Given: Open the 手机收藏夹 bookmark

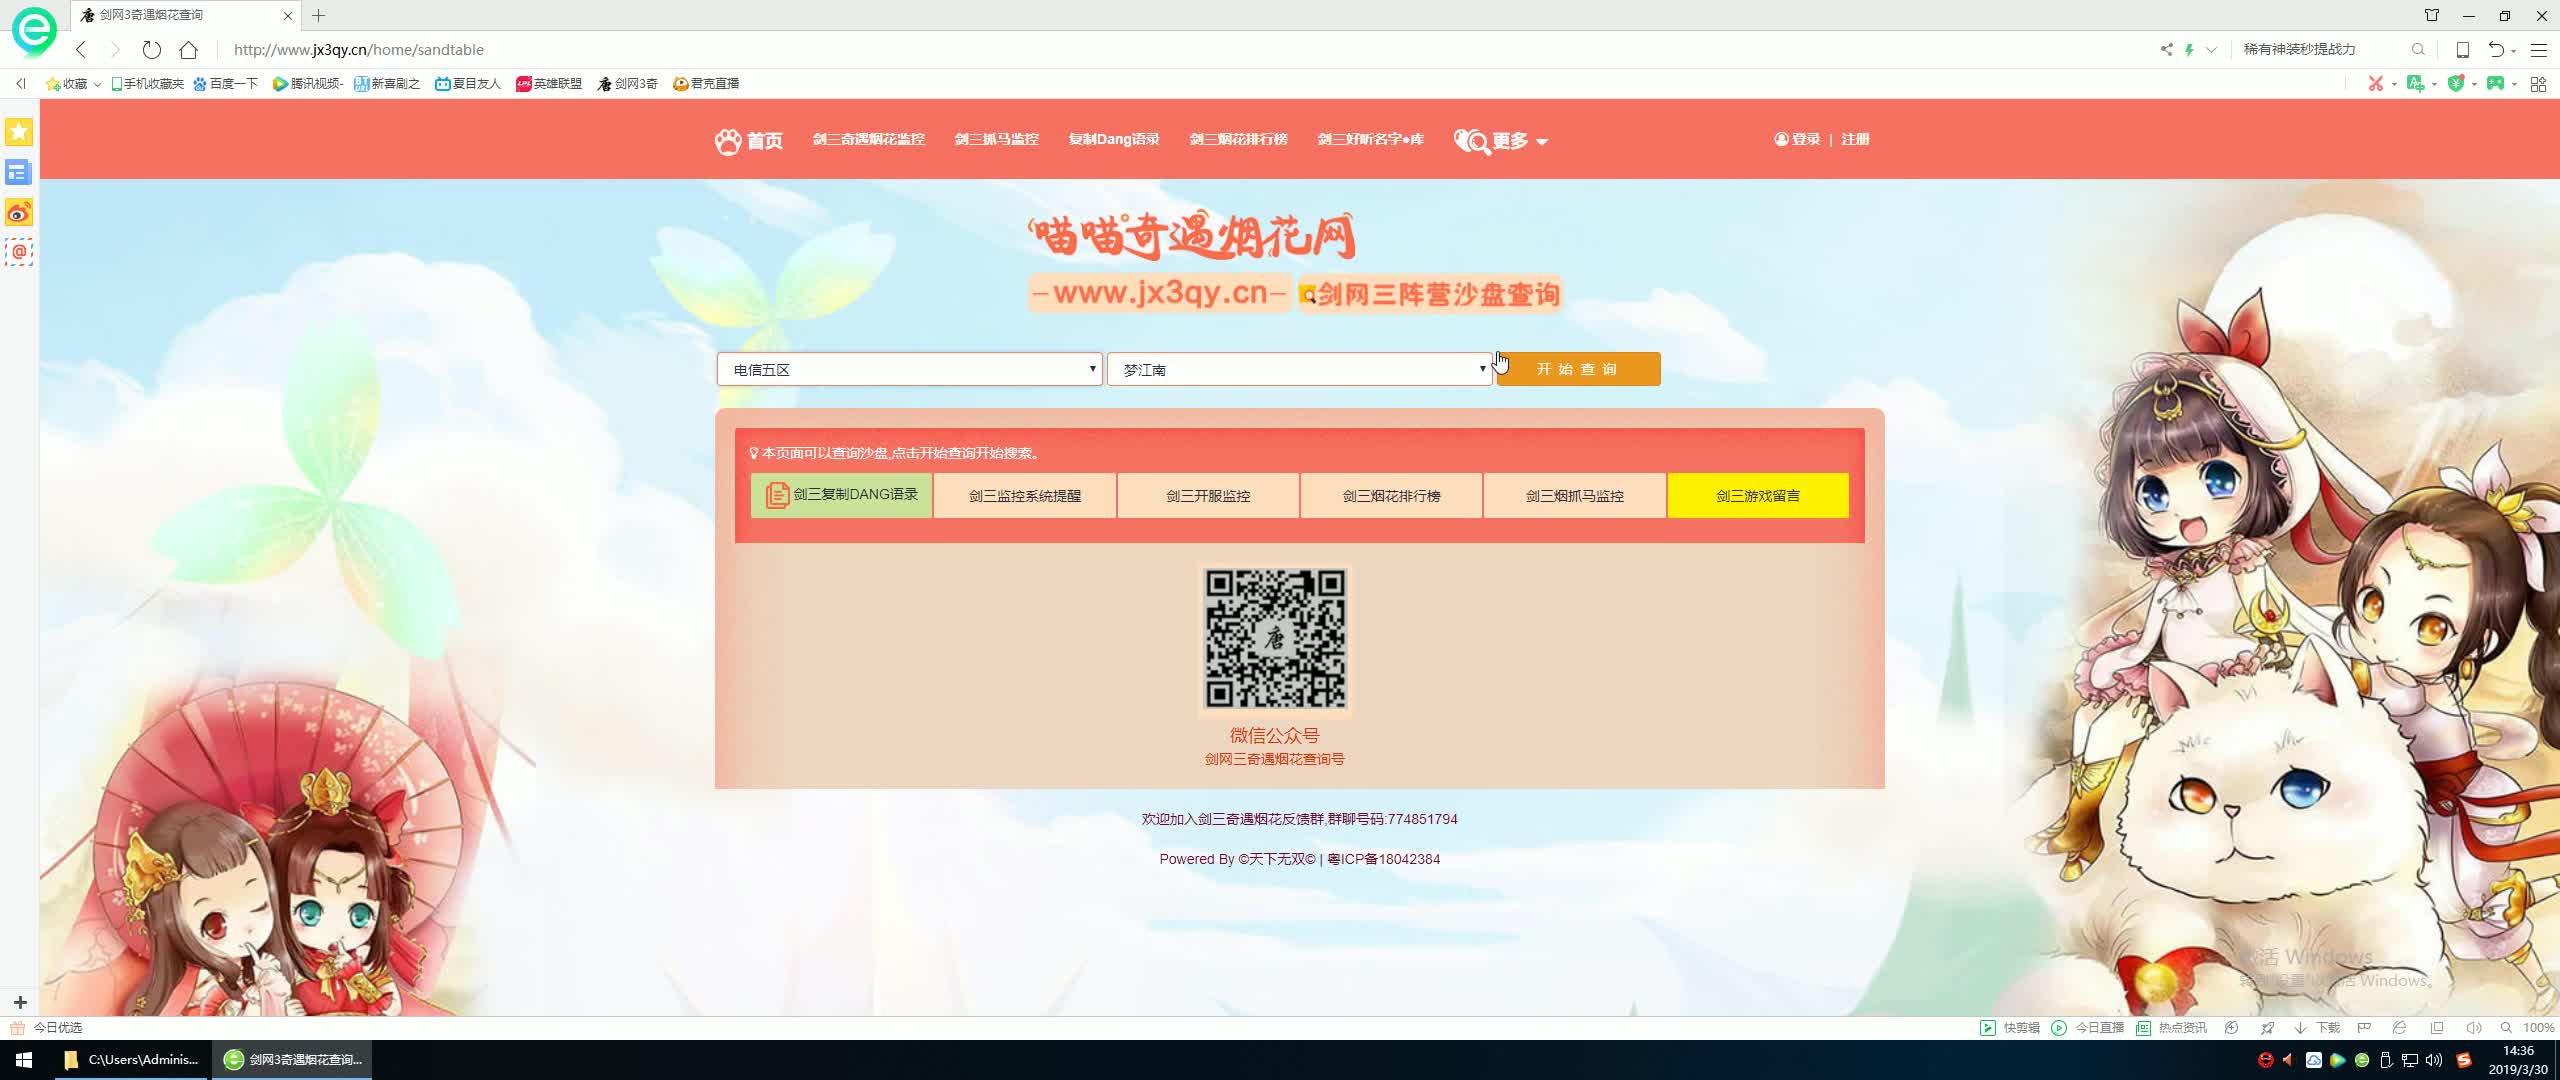Looking at the screenshot, I should click(147, 83).
